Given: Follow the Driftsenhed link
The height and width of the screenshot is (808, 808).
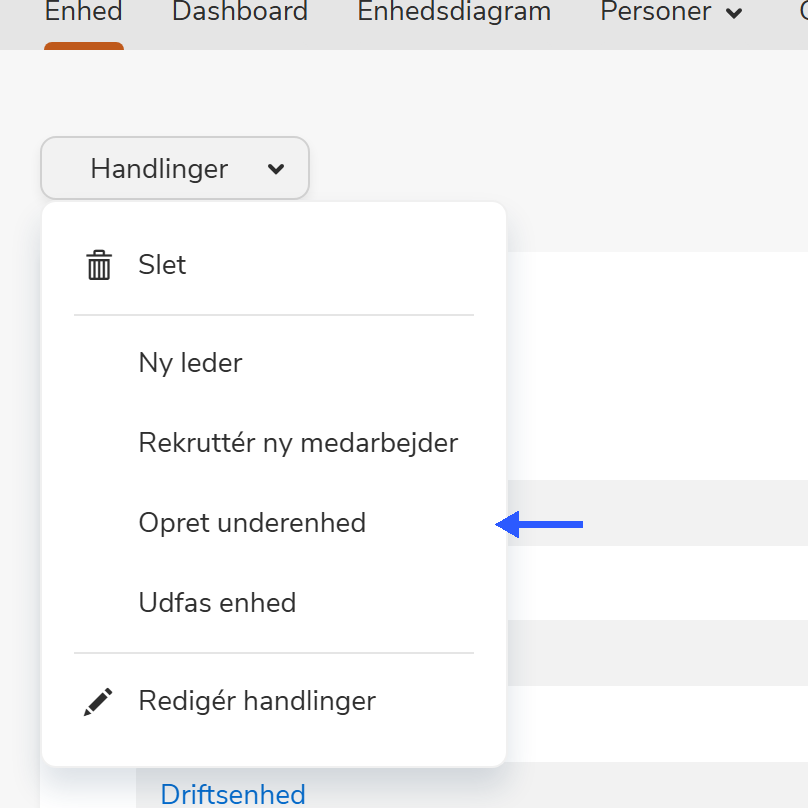Looking at the screenshot, I should point(232,793).
